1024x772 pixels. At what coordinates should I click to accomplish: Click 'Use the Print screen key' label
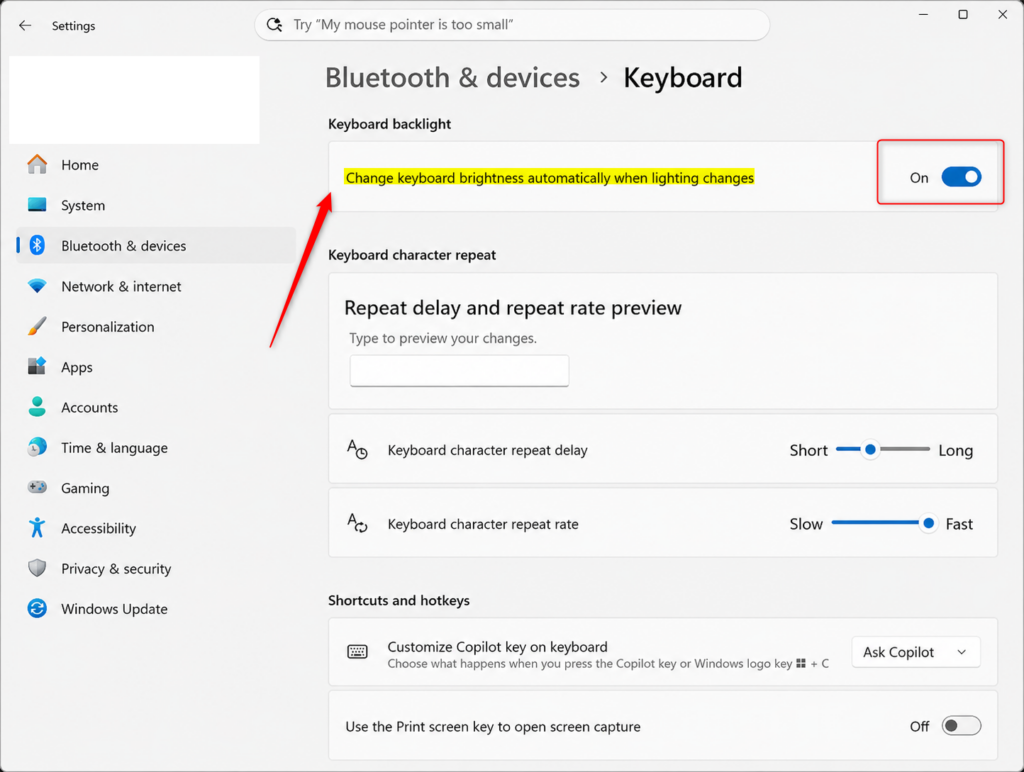tap(492, 726)
